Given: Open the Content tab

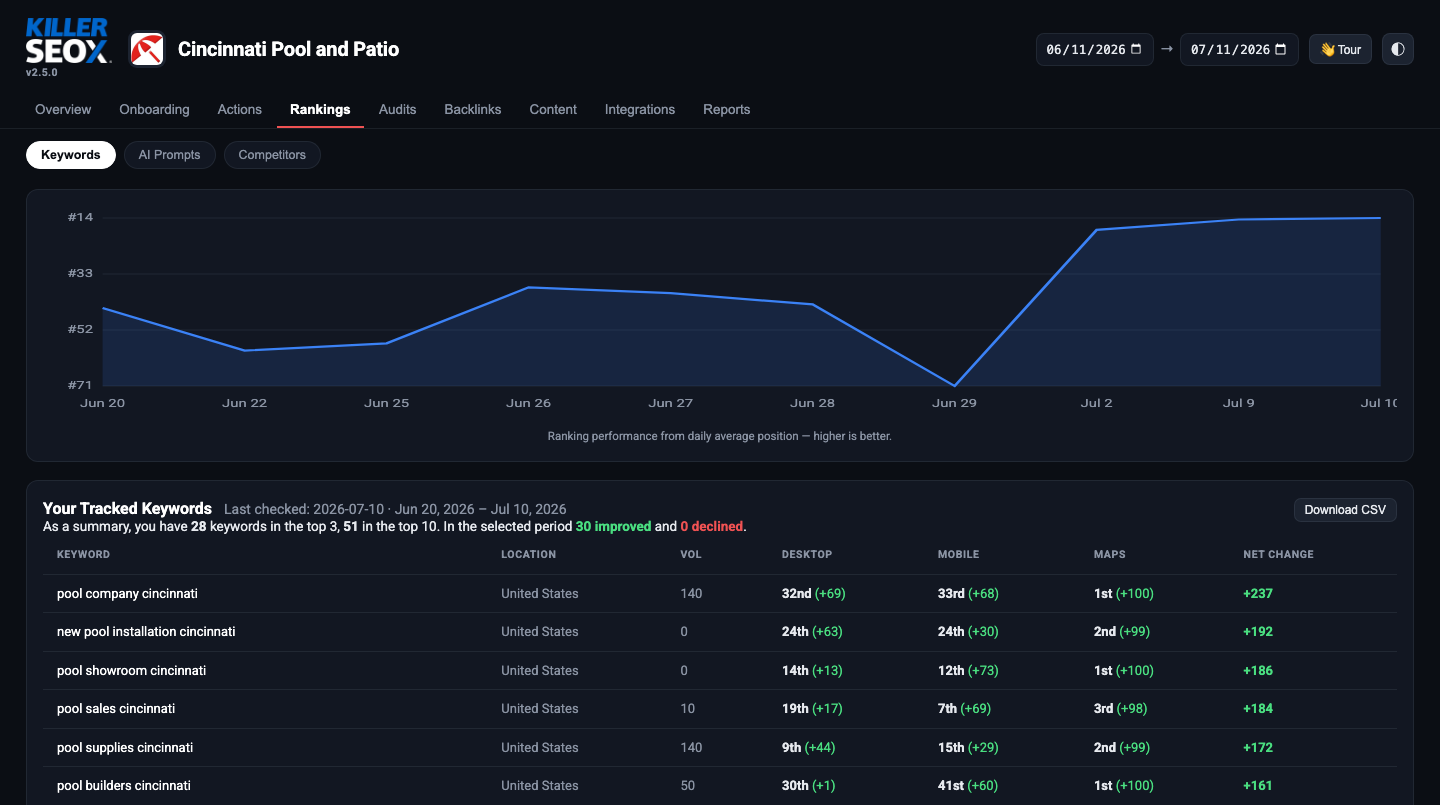Looking at the screenshot, I should pyautogui.click(x=553, y=109).
